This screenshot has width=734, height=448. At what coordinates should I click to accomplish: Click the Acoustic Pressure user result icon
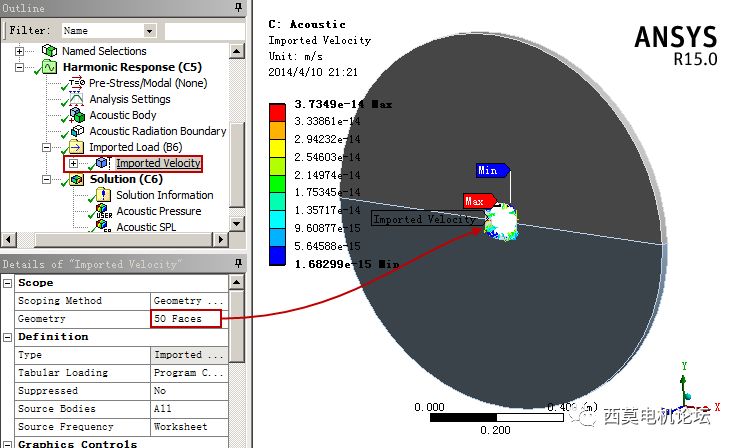[x=103, y=211]
